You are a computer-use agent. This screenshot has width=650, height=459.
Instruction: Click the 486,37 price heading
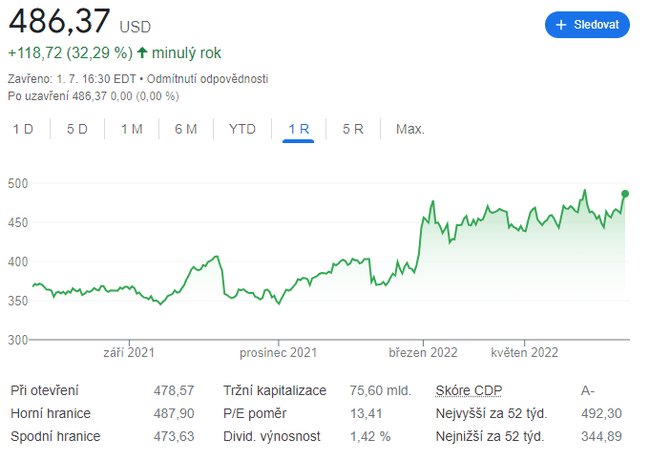click(x=58, y=22)
